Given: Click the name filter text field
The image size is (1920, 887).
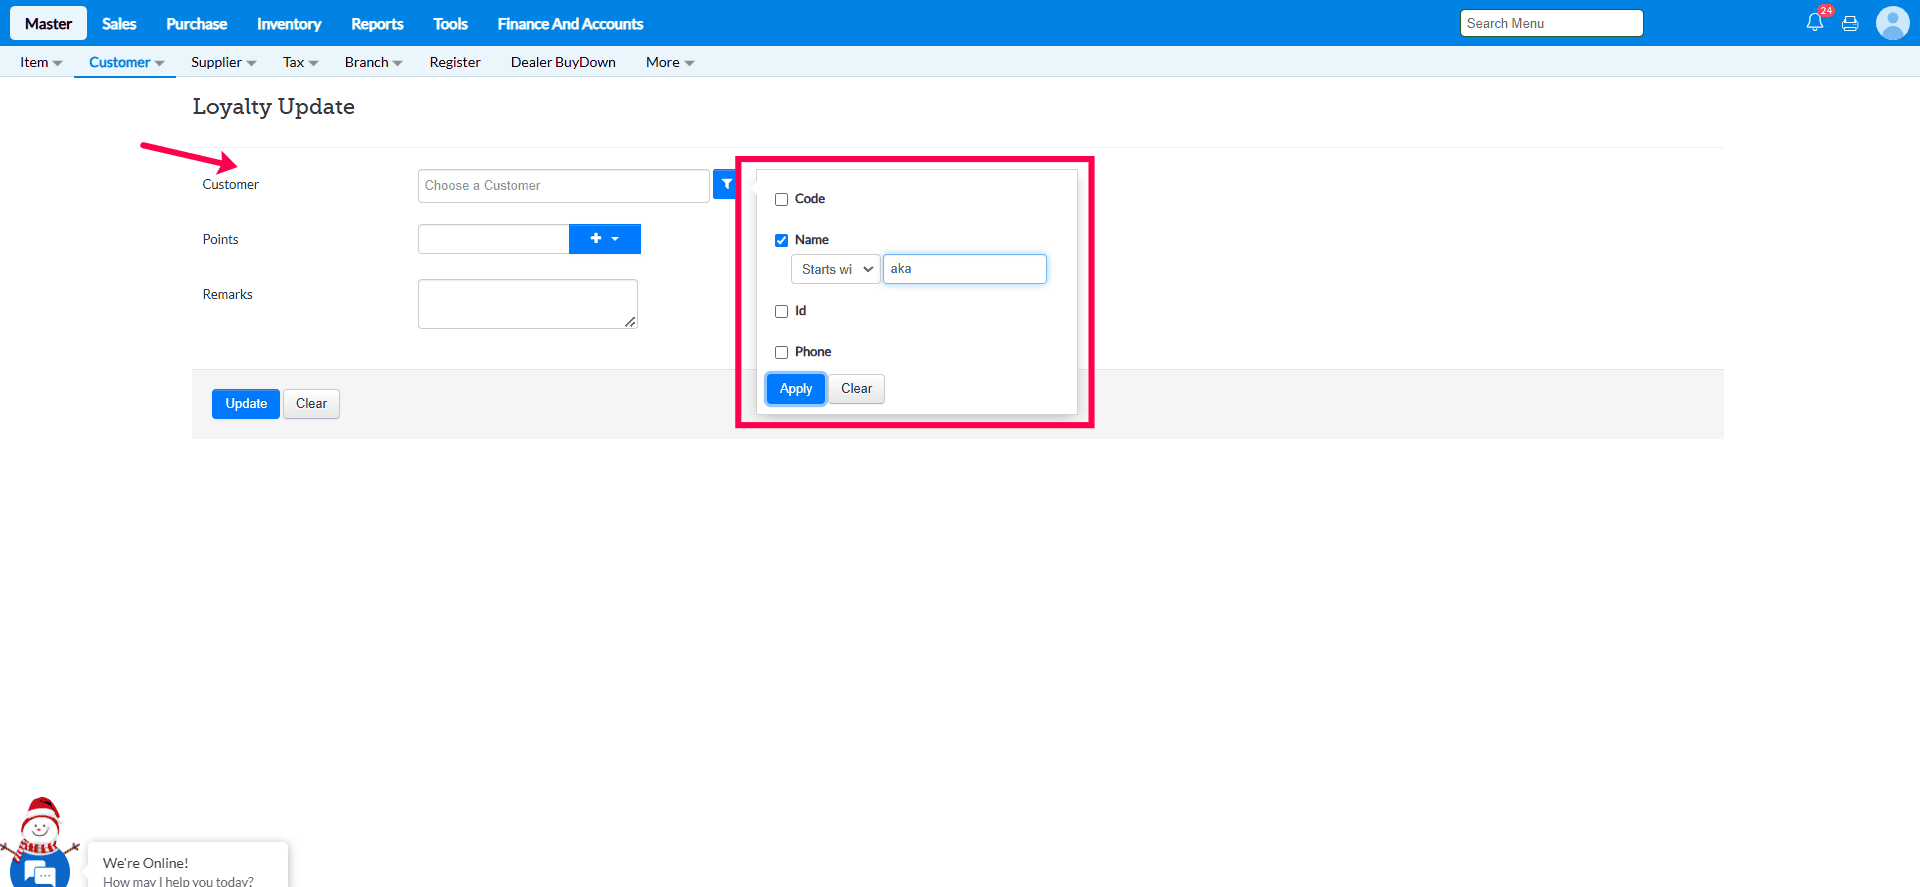Looking at the screenshot, I should tap(965, 269).
